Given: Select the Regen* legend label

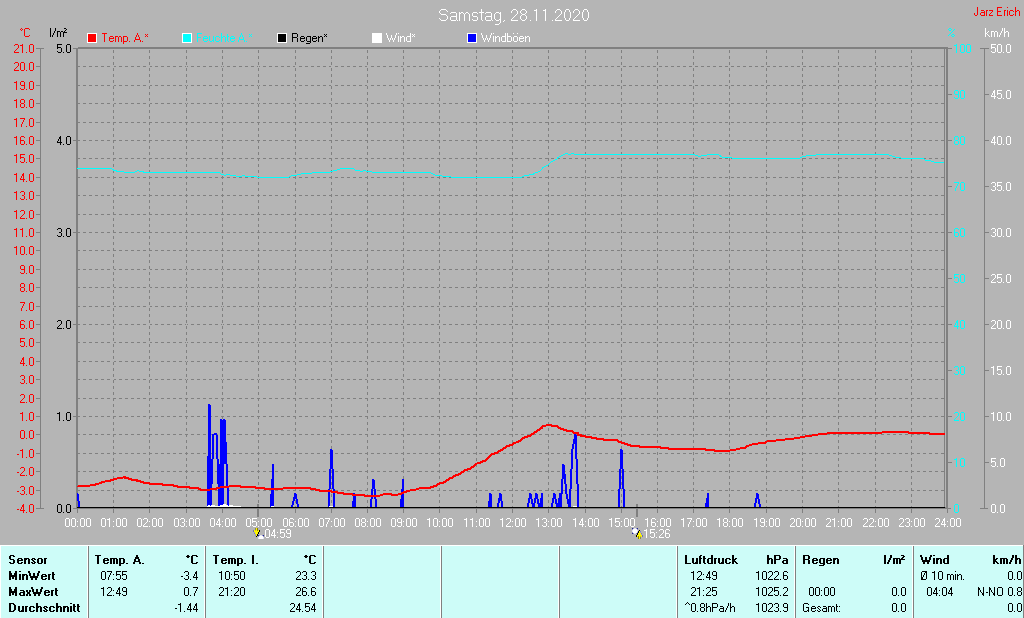Looking at the screenshot, I should tap(310, 38).
